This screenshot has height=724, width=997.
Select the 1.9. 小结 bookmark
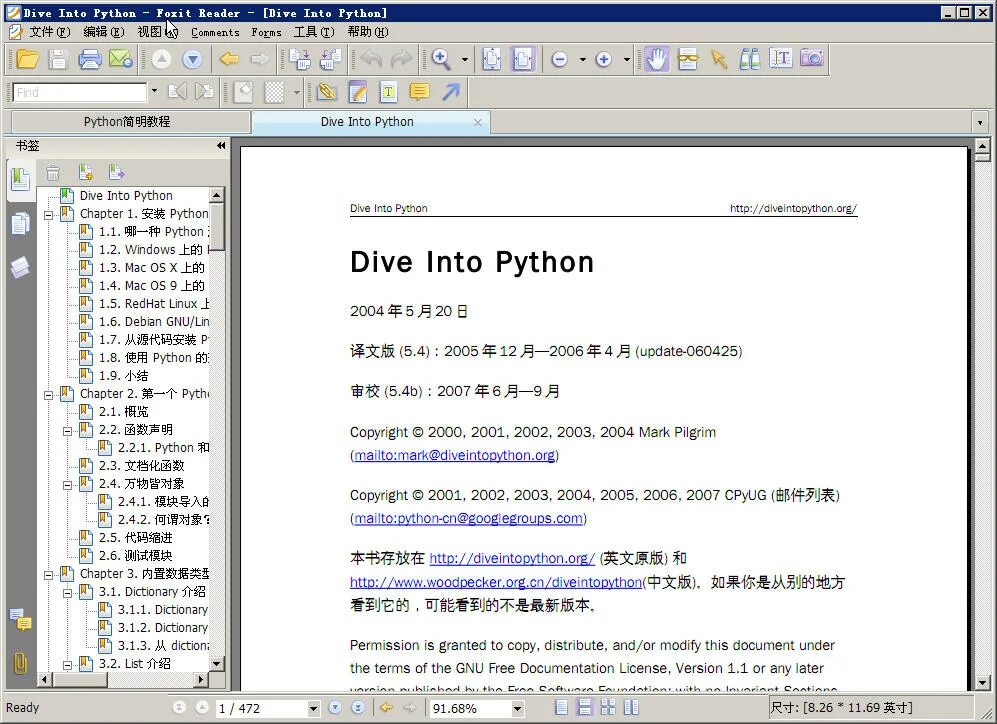pos(123,376)
